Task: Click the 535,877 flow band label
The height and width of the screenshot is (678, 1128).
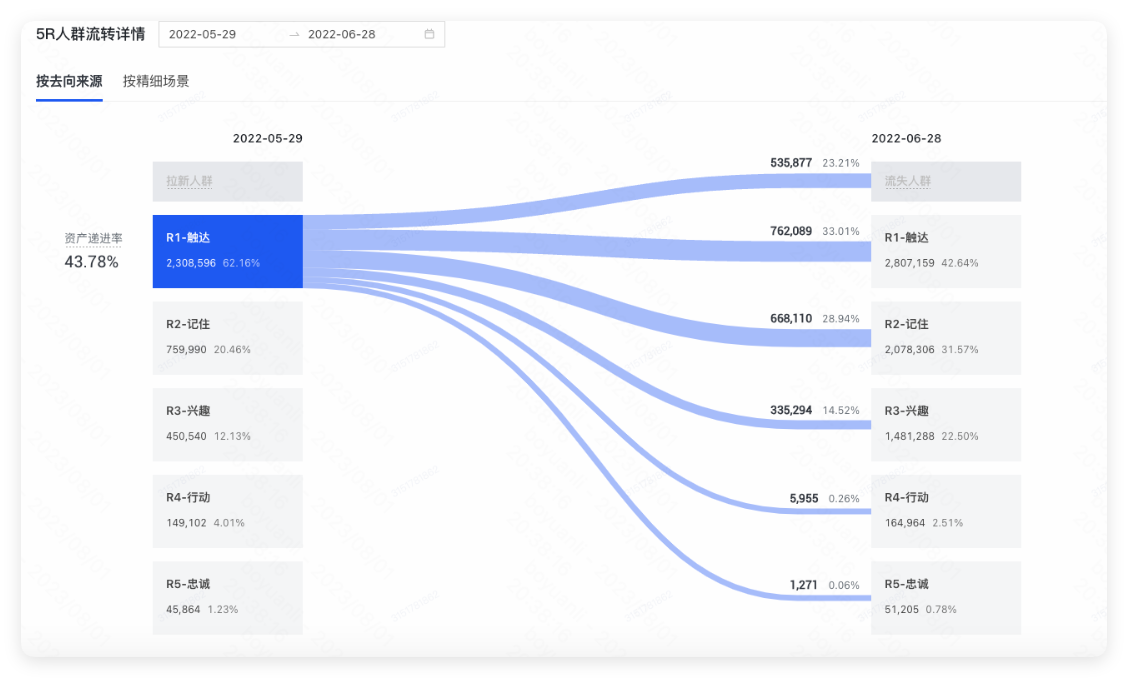Action: [791, 162]
